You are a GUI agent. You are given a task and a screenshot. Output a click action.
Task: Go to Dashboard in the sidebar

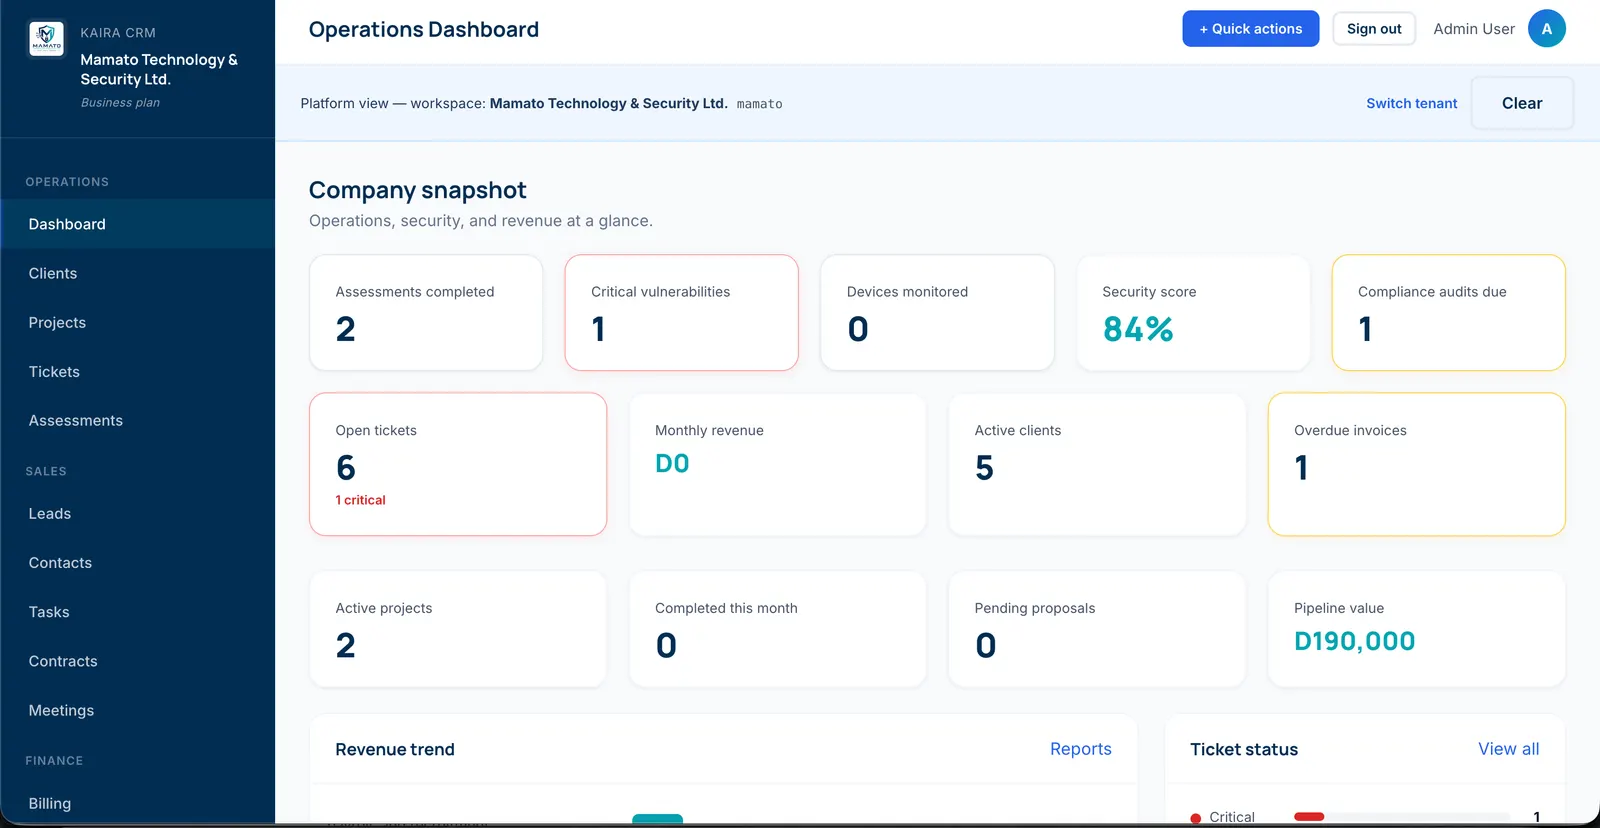(138, 224)
